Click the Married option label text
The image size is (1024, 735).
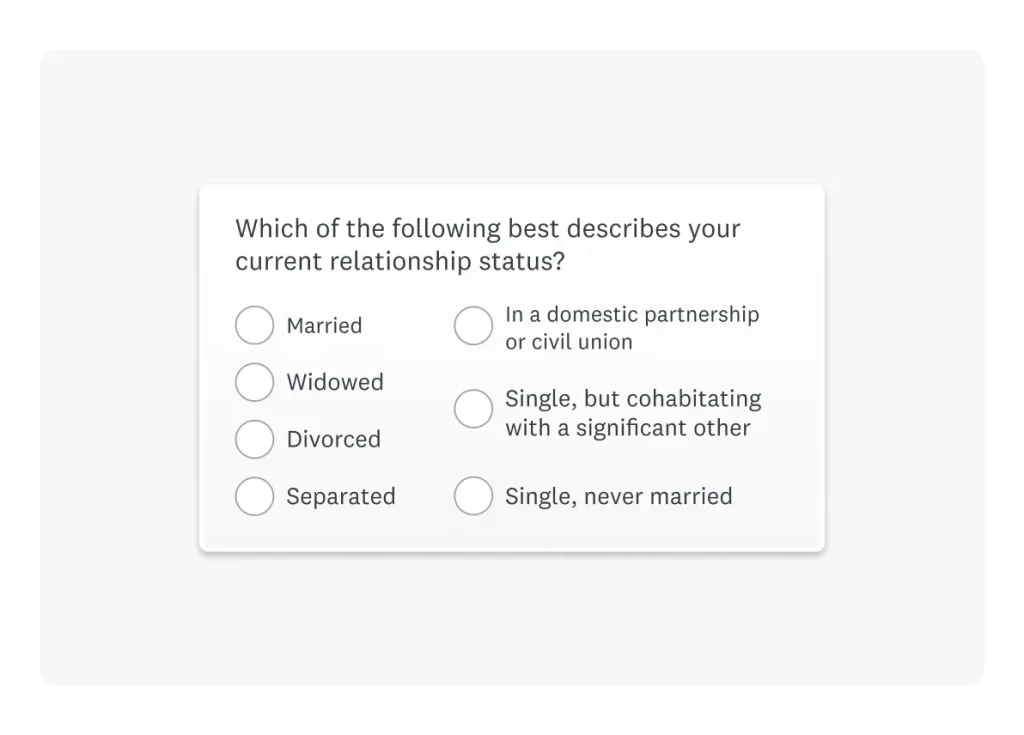point(324,325)
